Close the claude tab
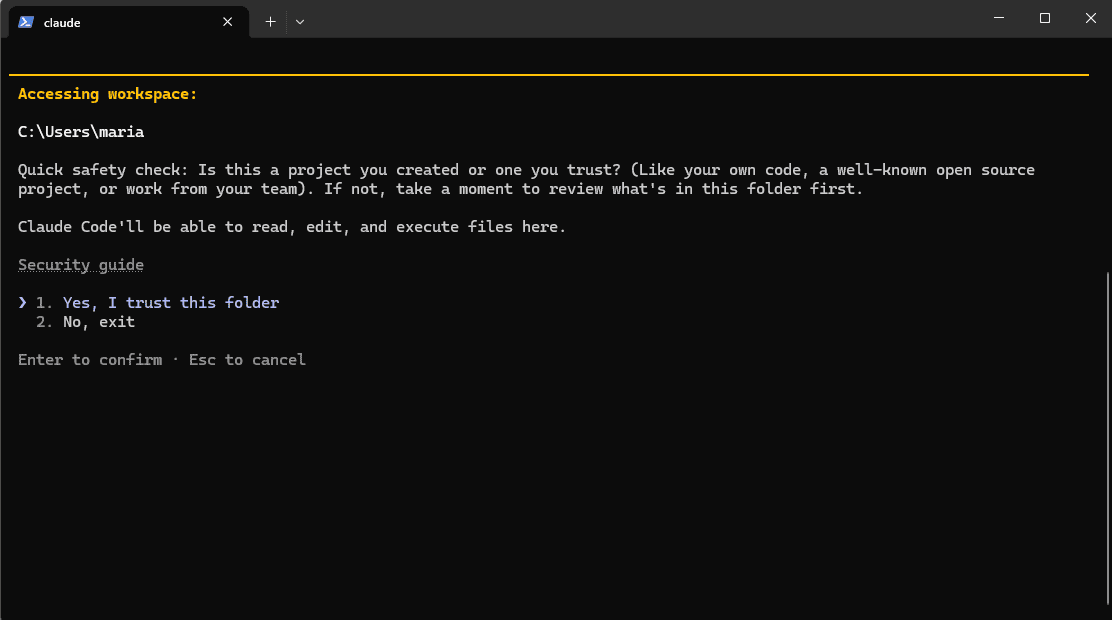 (228, 22)
